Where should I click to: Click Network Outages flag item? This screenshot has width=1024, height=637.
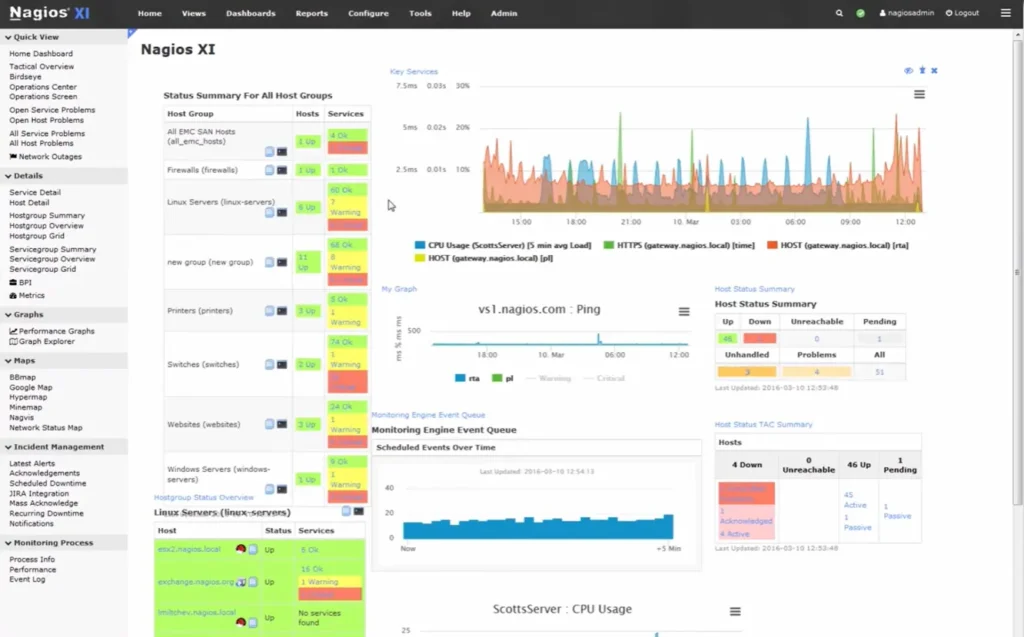[x=46, y=157]
